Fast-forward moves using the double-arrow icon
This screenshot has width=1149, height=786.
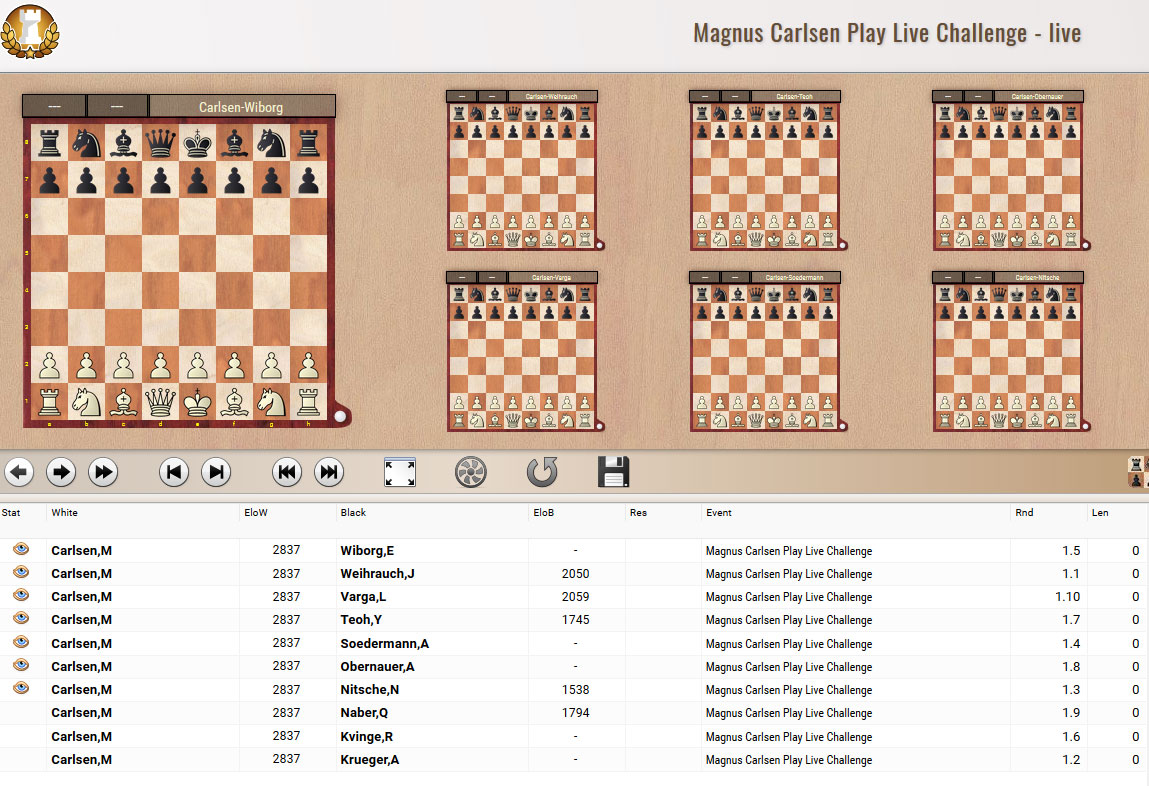103,471
